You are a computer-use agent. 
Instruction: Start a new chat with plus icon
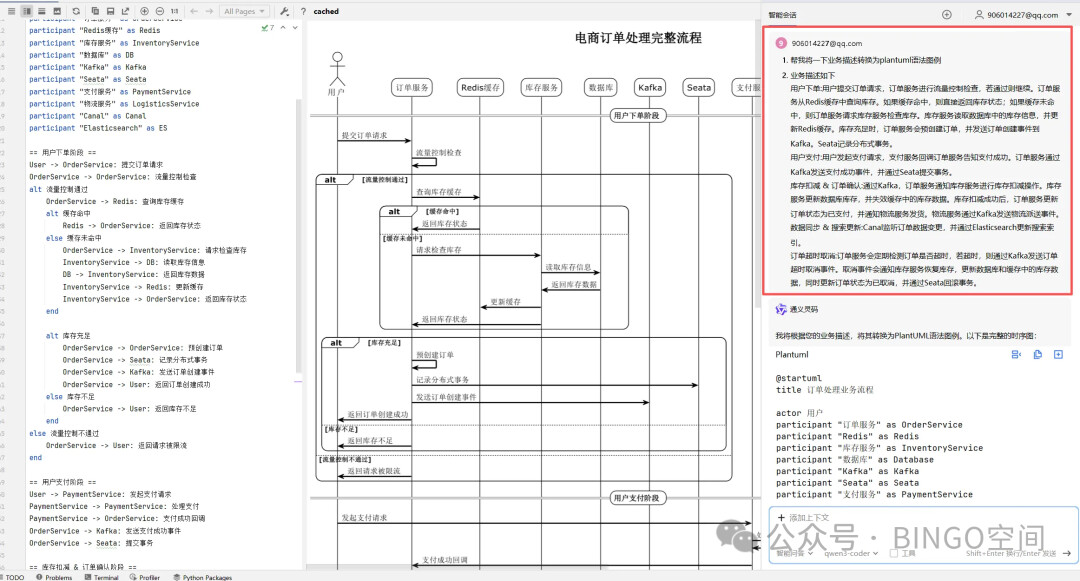pos(947,14)
